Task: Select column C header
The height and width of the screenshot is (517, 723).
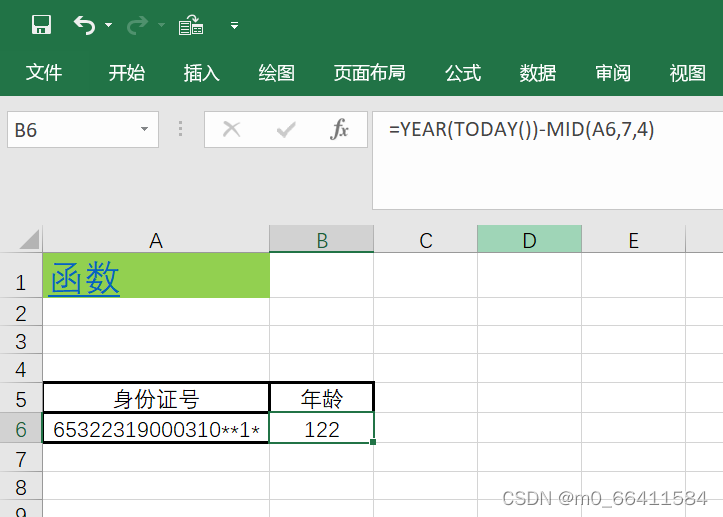Action: click(x=426, y=239)
